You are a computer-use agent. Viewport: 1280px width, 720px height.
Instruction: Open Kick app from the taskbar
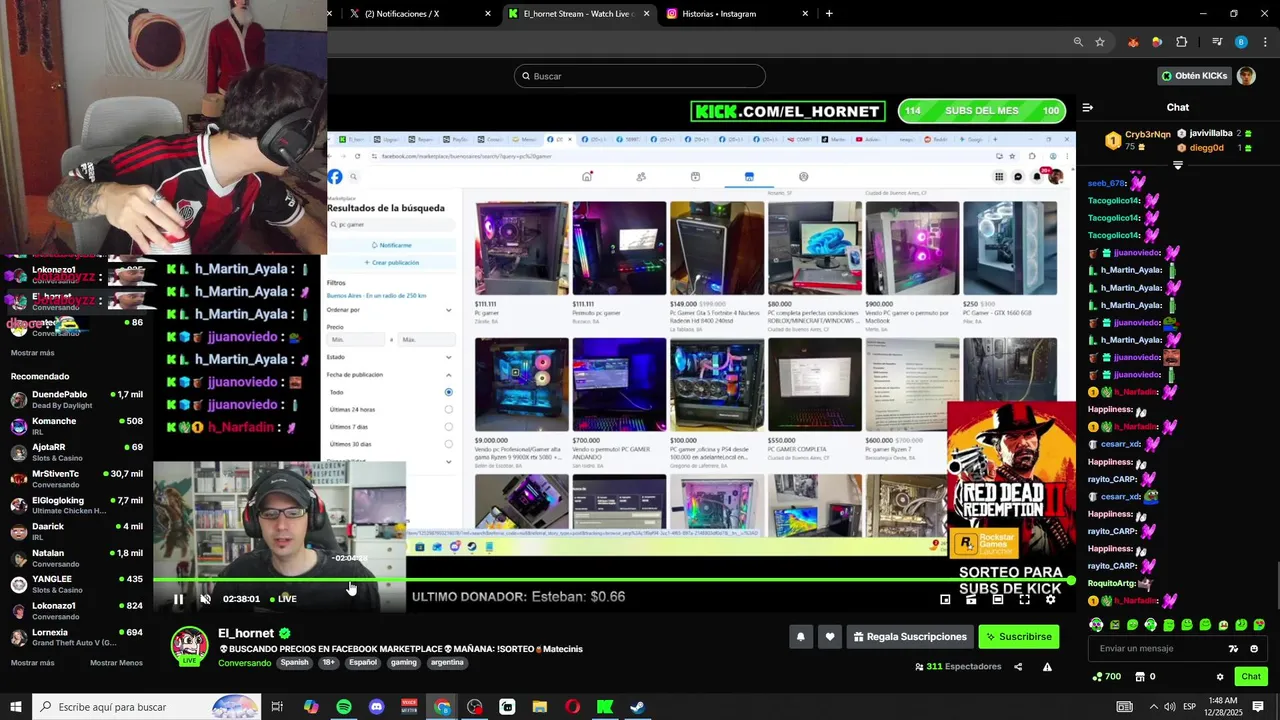[605, 707]
